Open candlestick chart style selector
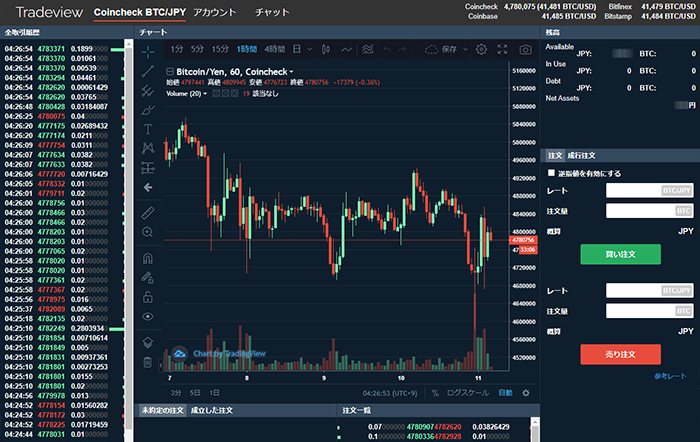 tap(326, 50)
